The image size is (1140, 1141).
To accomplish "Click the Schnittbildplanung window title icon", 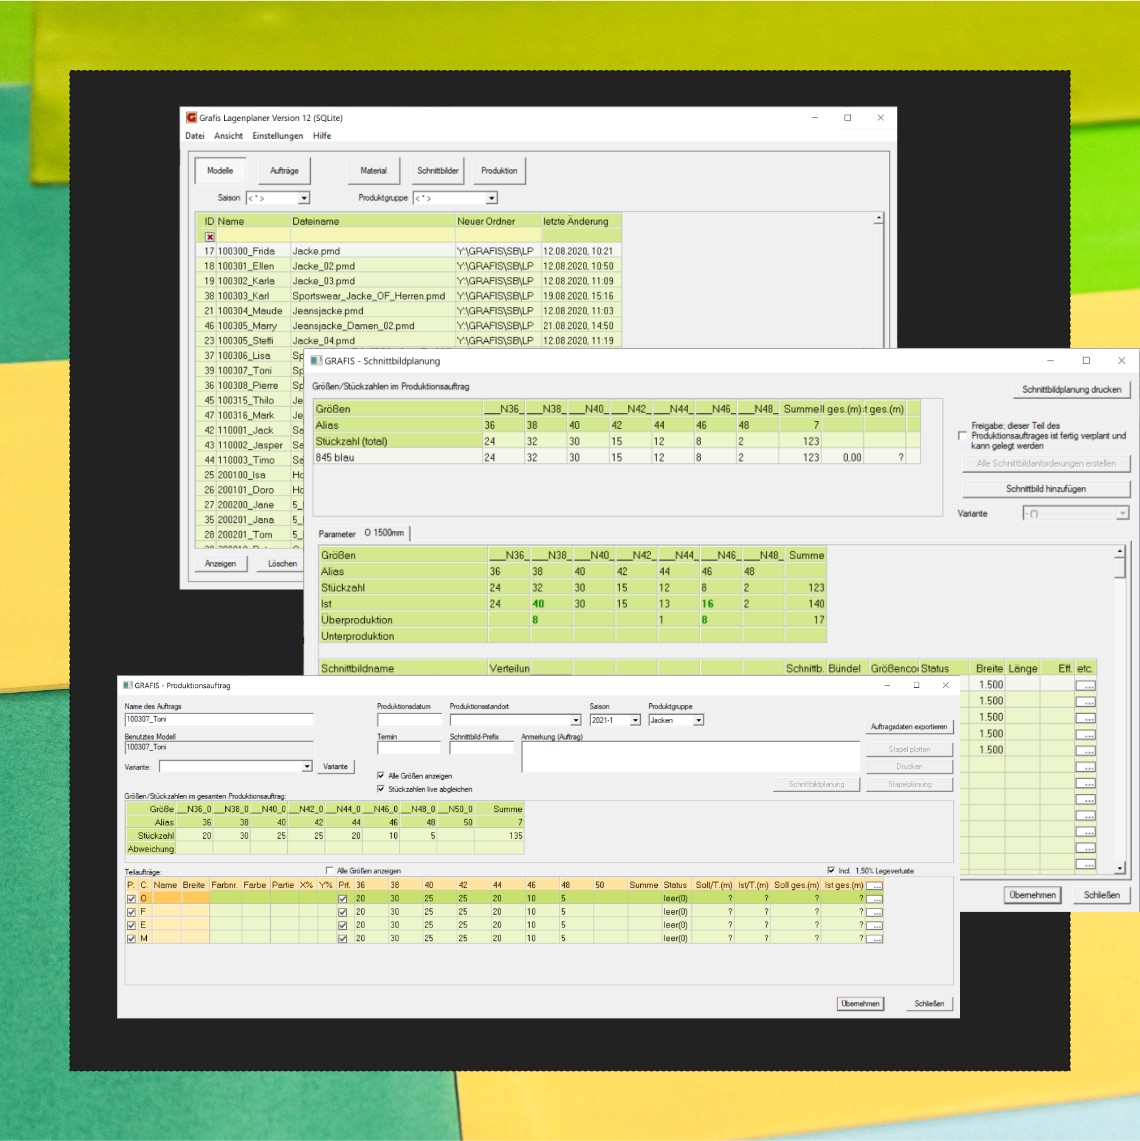I will point(316,361).
